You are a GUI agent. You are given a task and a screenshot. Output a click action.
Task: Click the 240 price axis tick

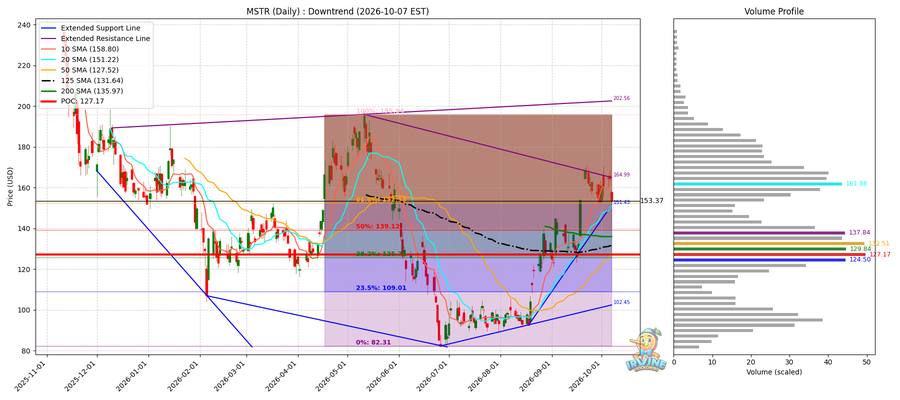pos(25,25)
